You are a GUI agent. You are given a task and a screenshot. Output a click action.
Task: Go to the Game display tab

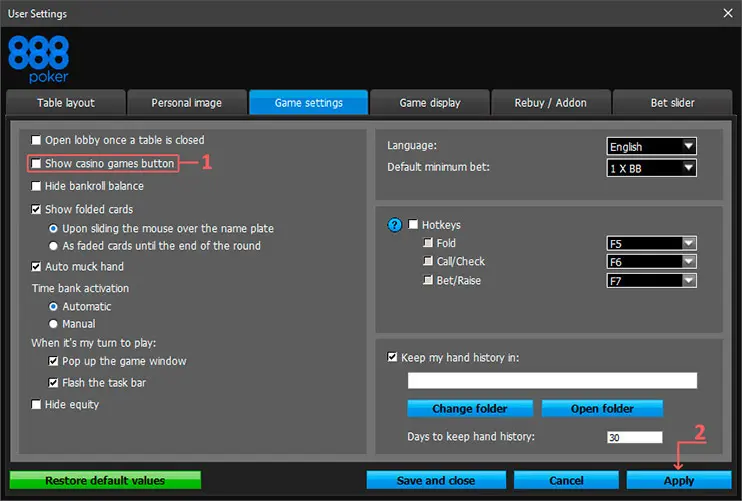pyautogui.click(x=430, y=103)
